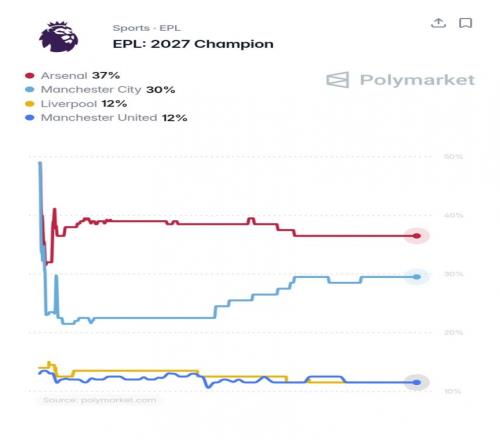500x440 pixels.
Task: Click the Source: polymarket.com caption
Action: point(100,400)
